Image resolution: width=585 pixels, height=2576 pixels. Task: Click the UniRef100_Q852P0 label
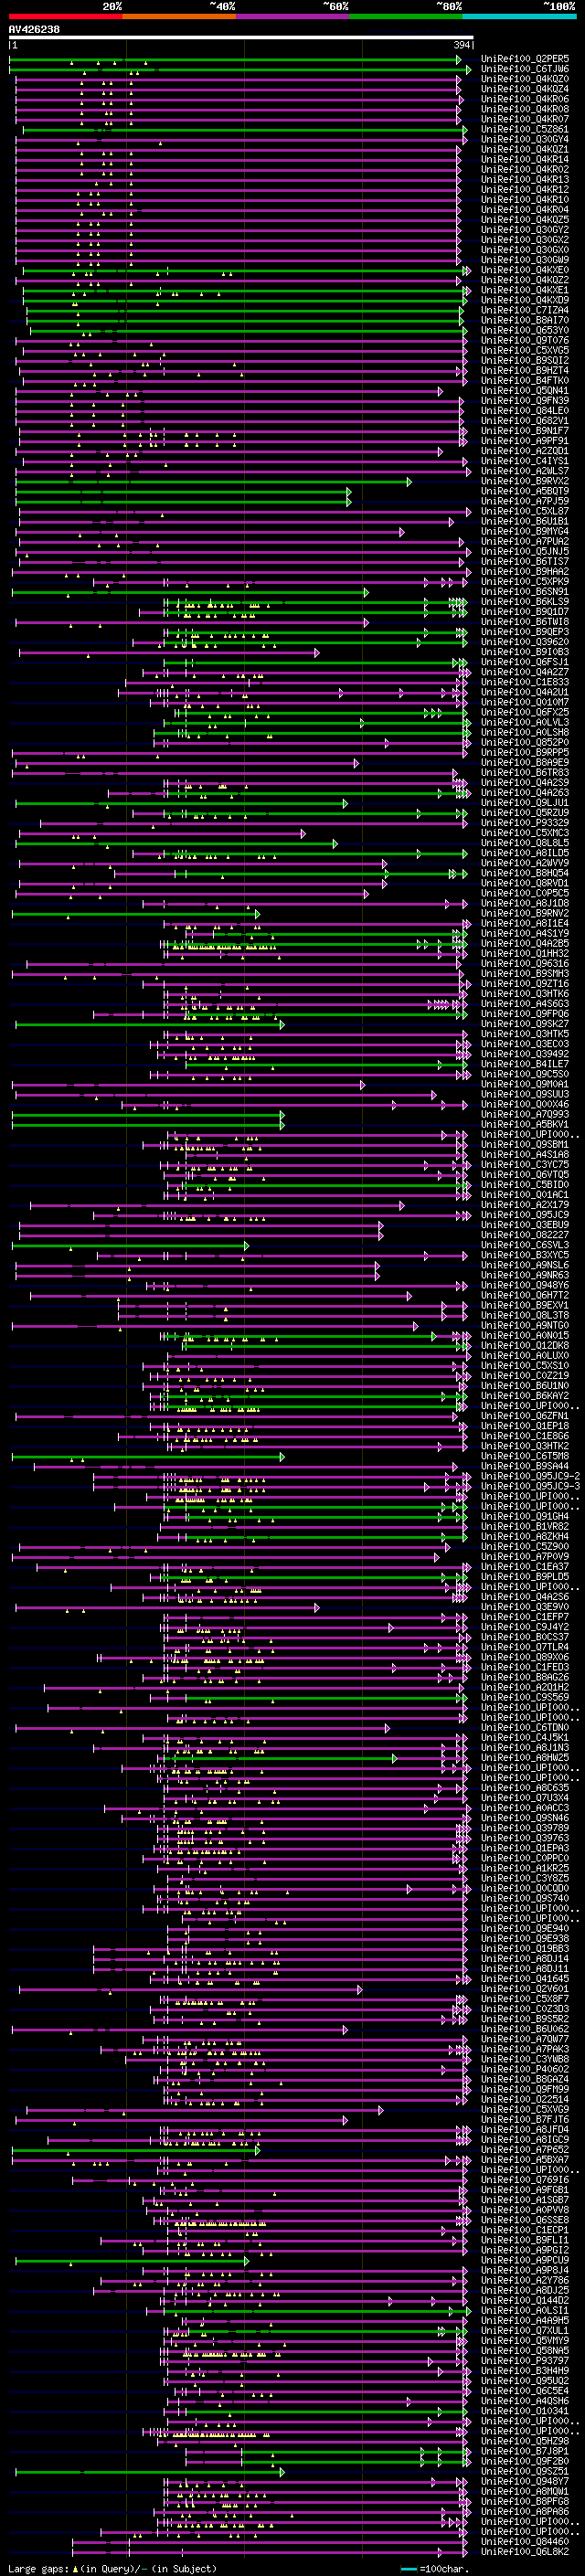[525, 742]
